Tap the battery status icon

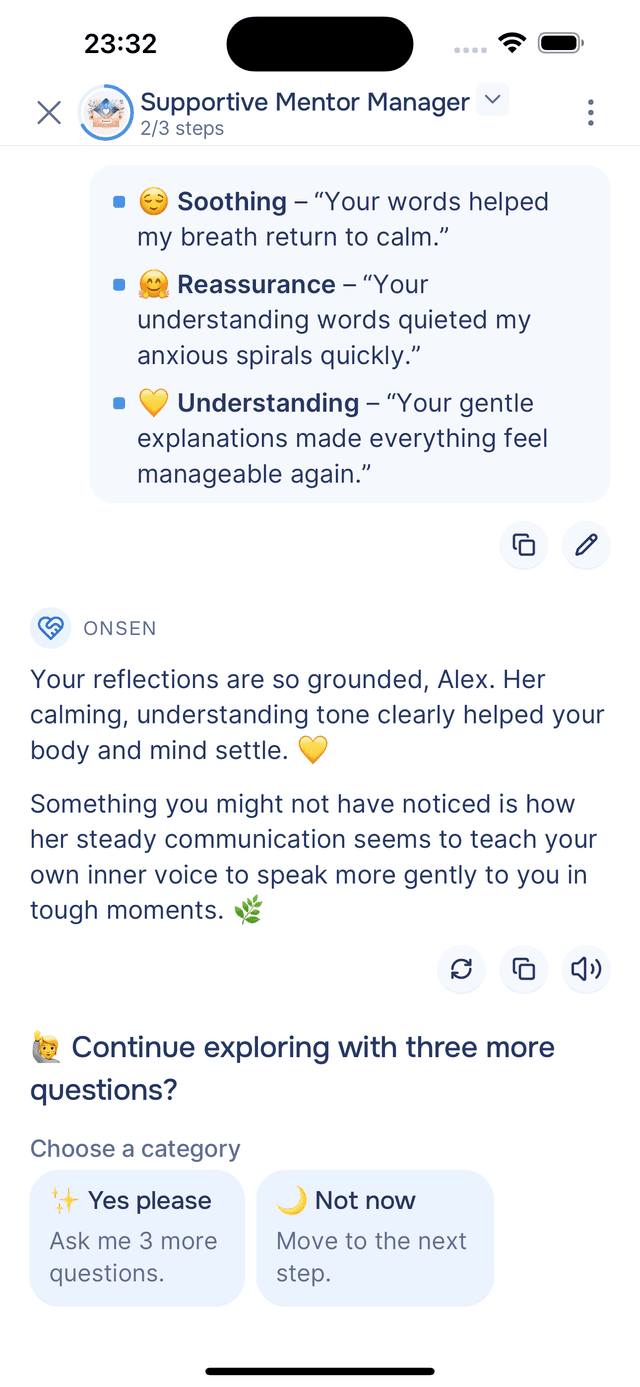tap(560, 43)
